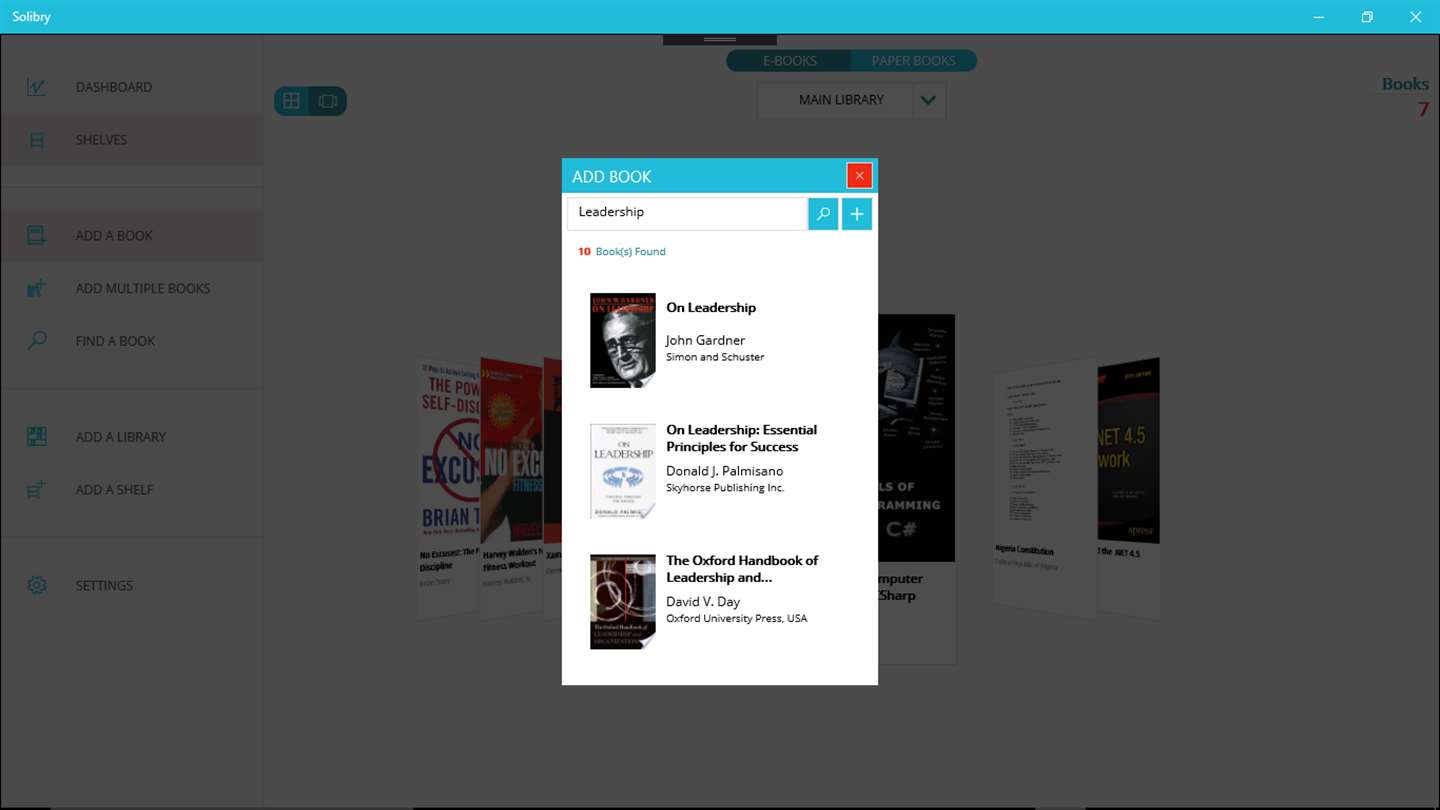Click the Oxford Handbook of Leadership cover

point(623,602)
